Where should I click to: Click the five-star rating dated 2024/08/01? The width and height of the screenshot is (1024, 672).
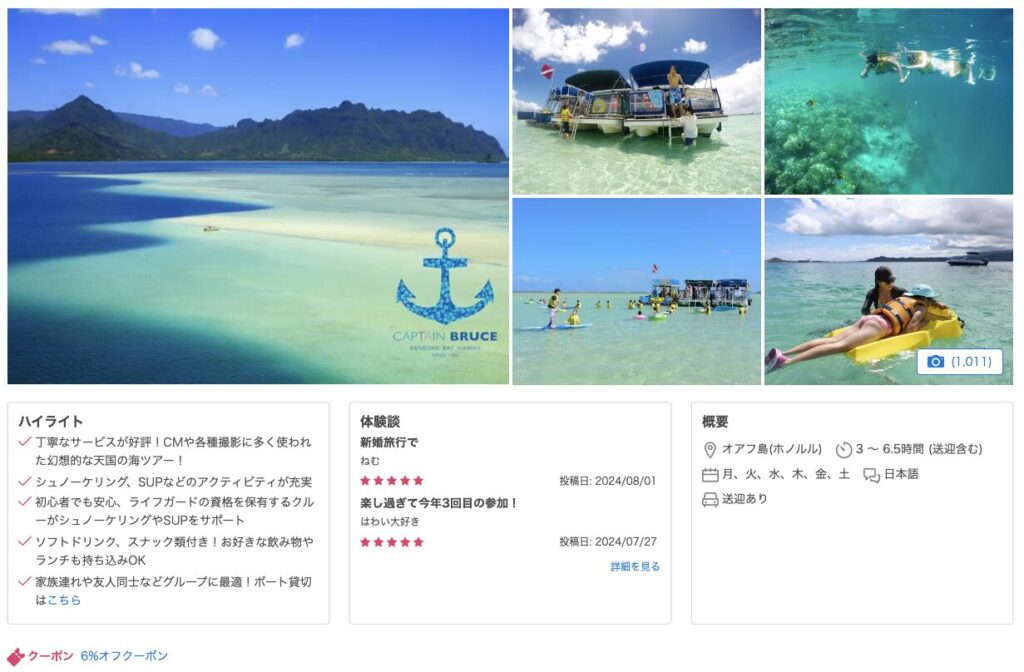tap(392, 481)
